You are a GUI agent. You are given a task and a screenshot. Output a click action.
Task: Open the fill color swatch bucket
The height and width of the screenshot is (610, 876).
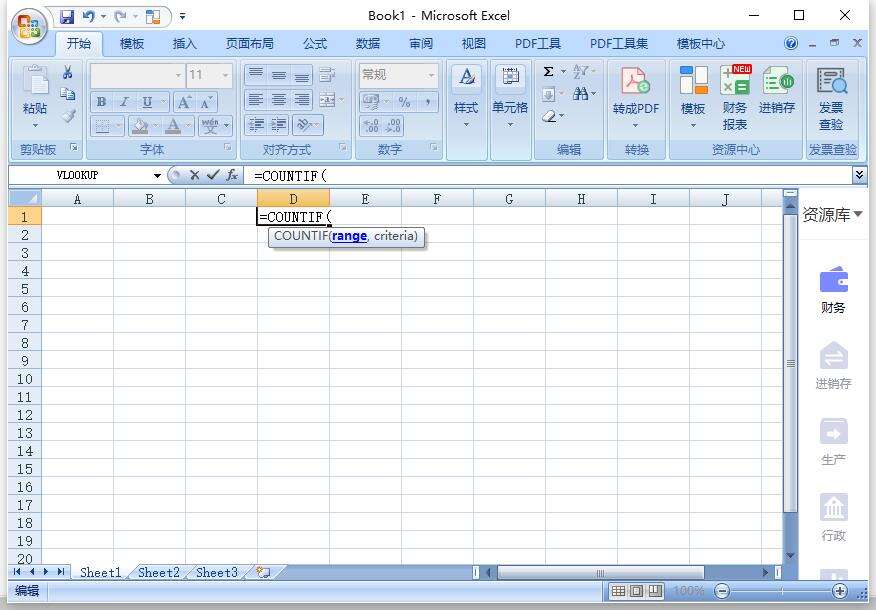click(x=140, y=126)
